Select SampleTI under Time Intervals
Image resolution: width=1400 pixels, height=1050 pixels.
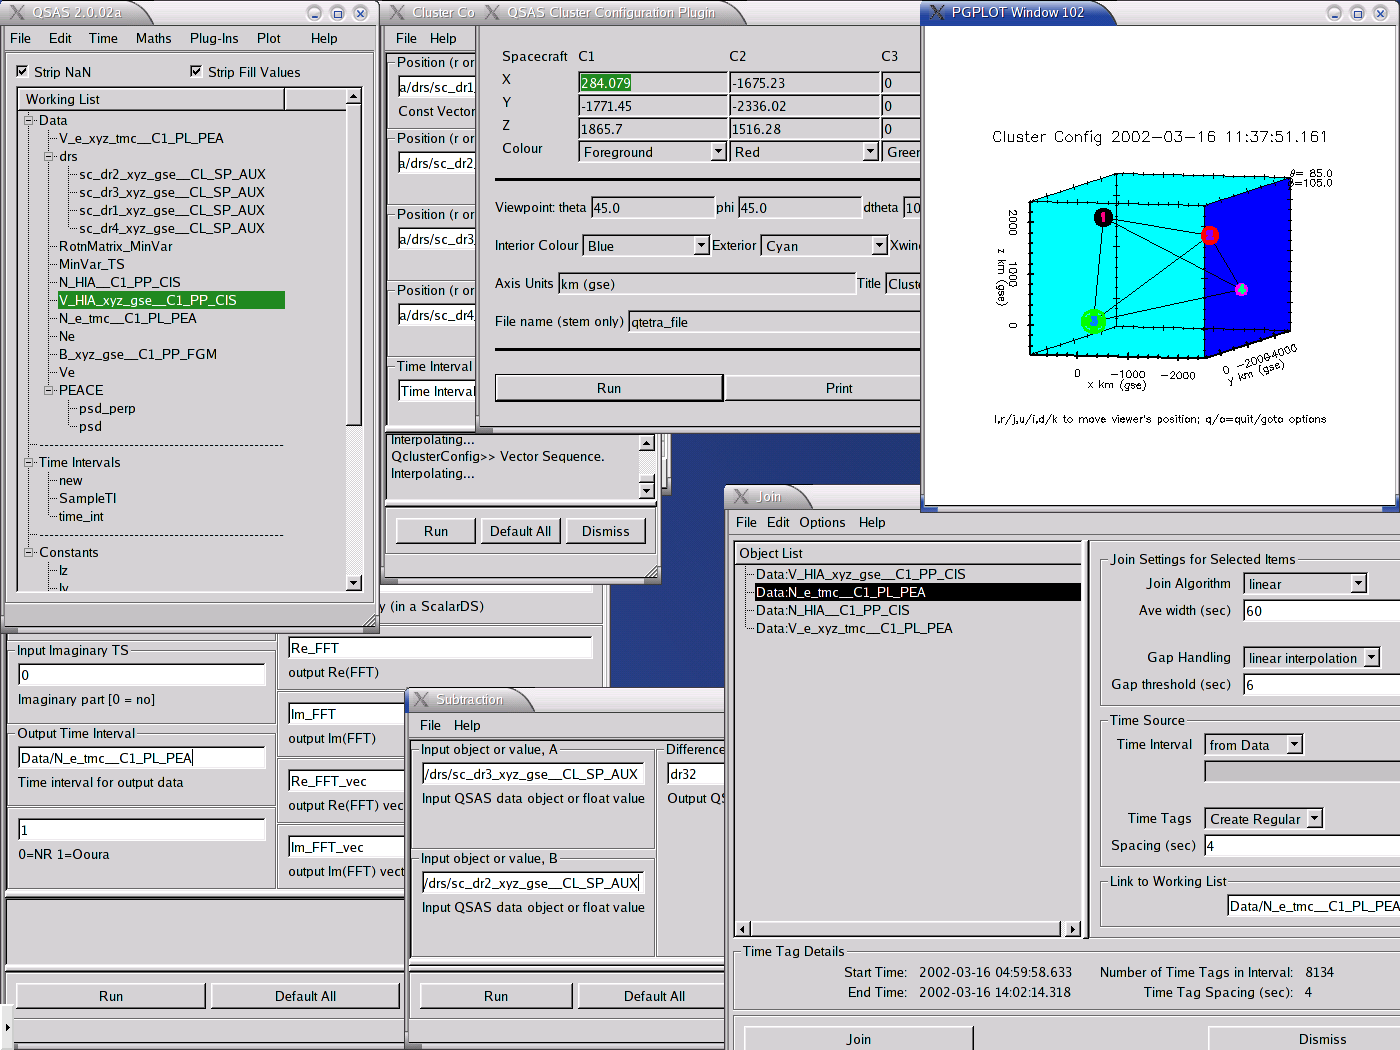(x=87, y=498)
